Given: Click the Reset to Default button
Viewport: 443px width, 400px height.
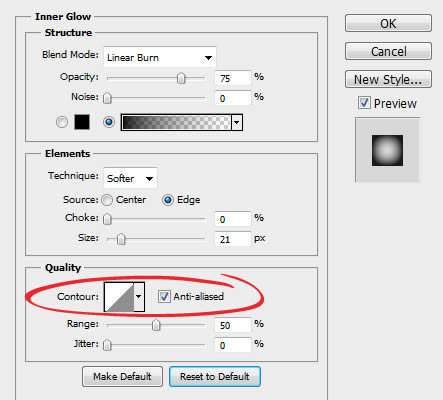Looking at the screenshot, I should (x=215, y=377).
